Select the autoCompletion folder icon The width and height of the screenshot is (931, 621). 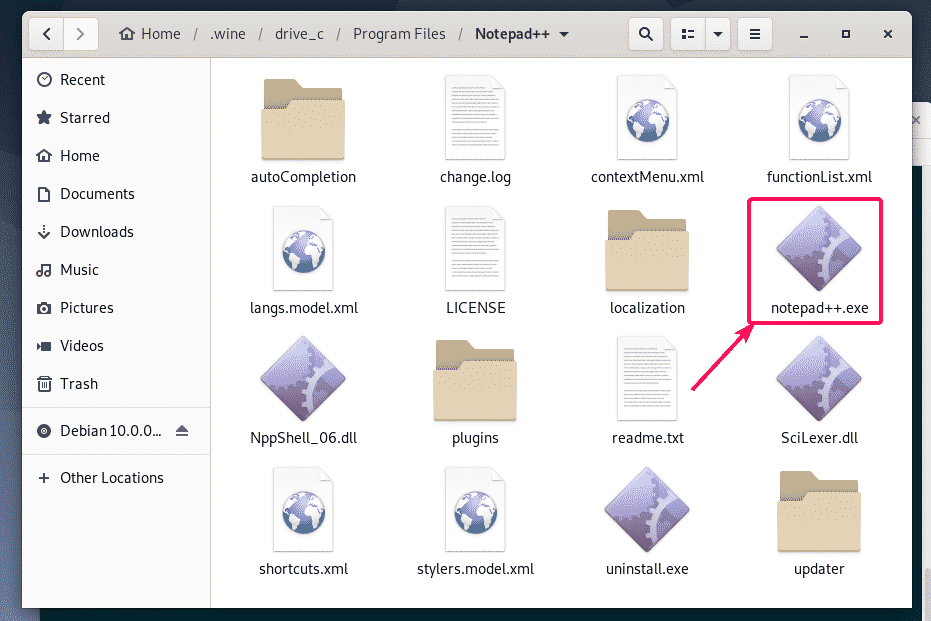point(303,119)
